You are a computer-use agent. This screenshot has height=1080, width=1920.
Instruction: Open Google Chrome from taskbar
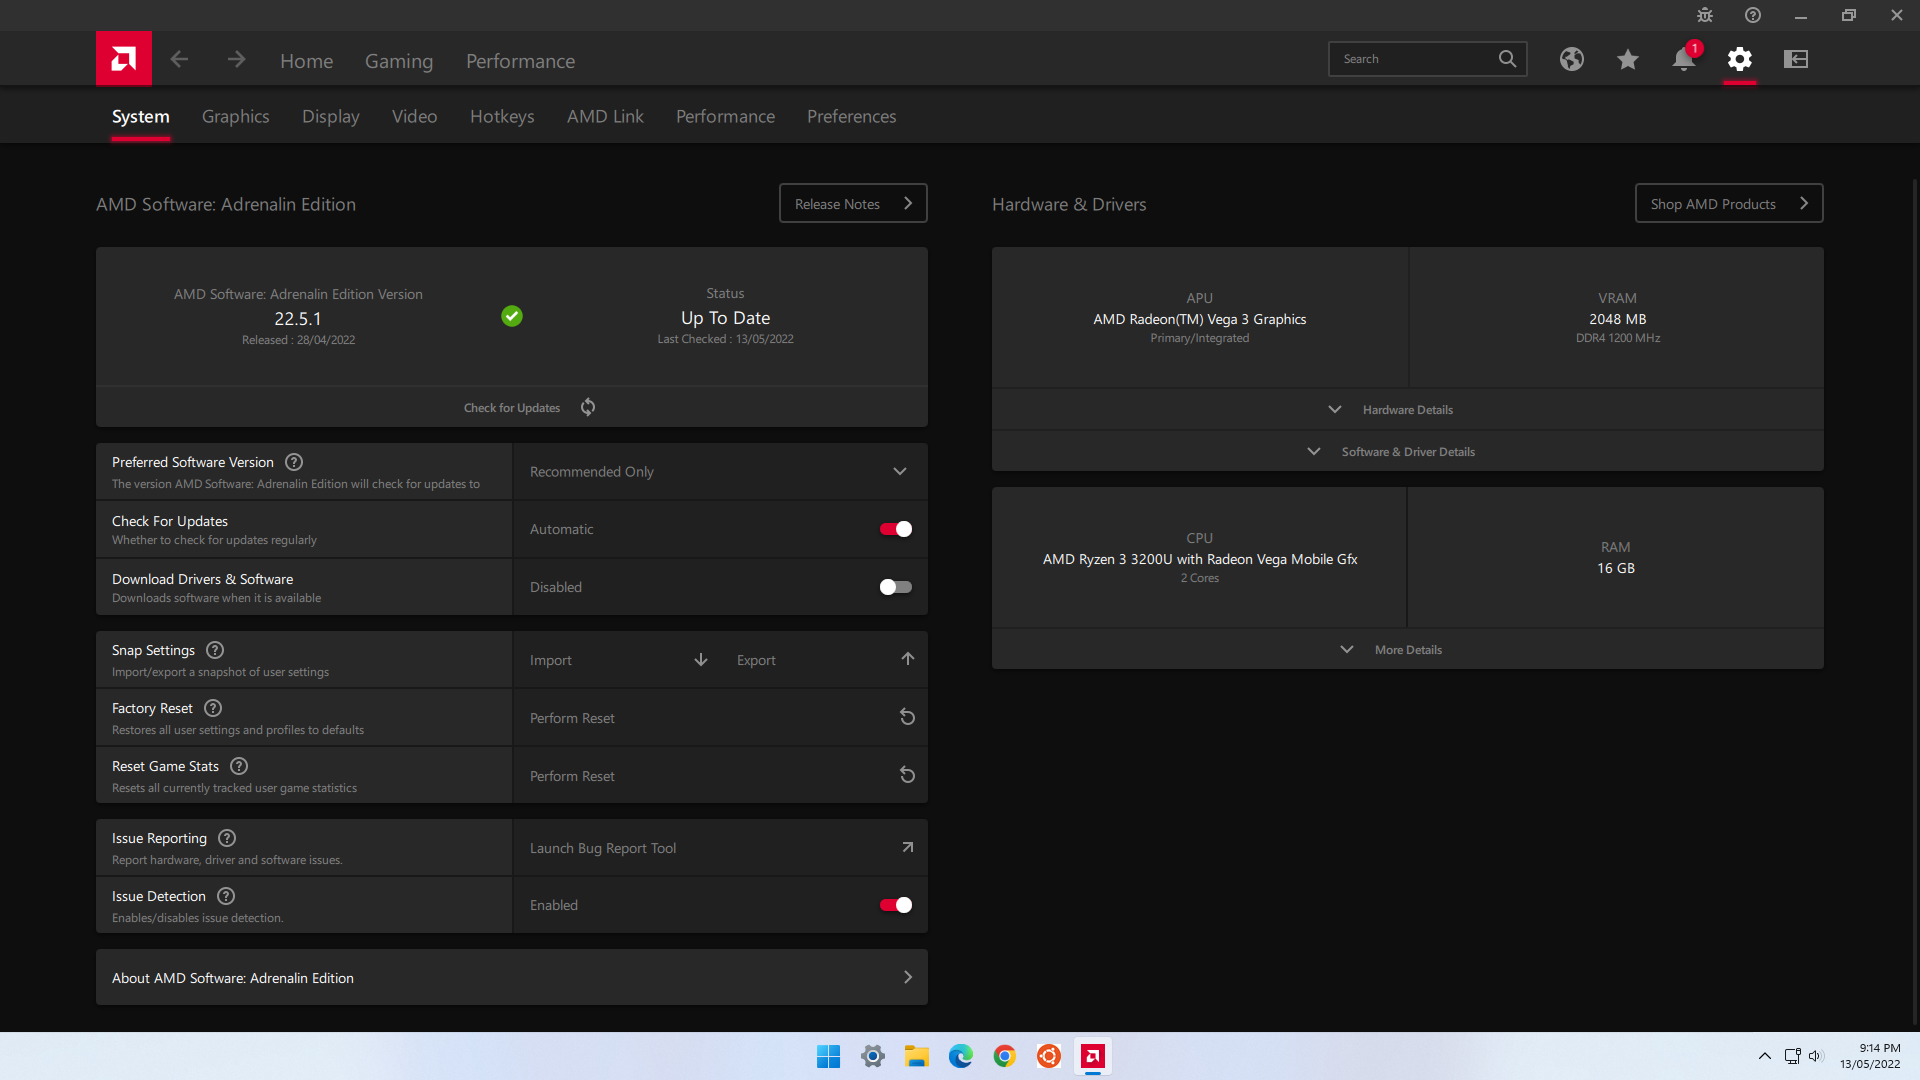[x=1005, y=1056]
